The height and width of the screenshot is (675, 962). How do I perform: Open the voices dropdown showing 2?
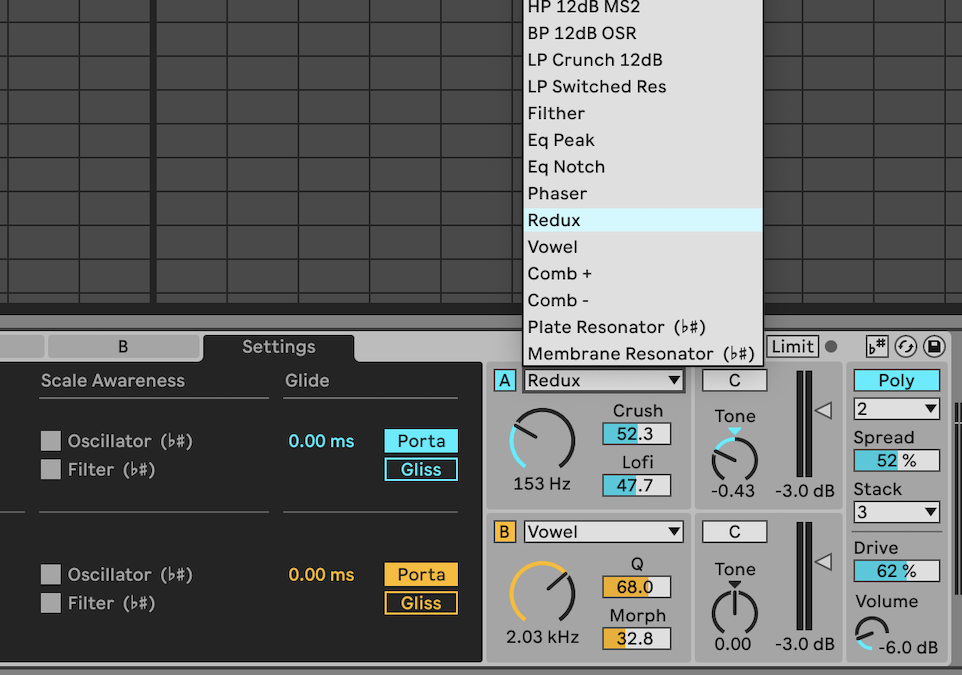pyautogui.click(x=896, y=408)
